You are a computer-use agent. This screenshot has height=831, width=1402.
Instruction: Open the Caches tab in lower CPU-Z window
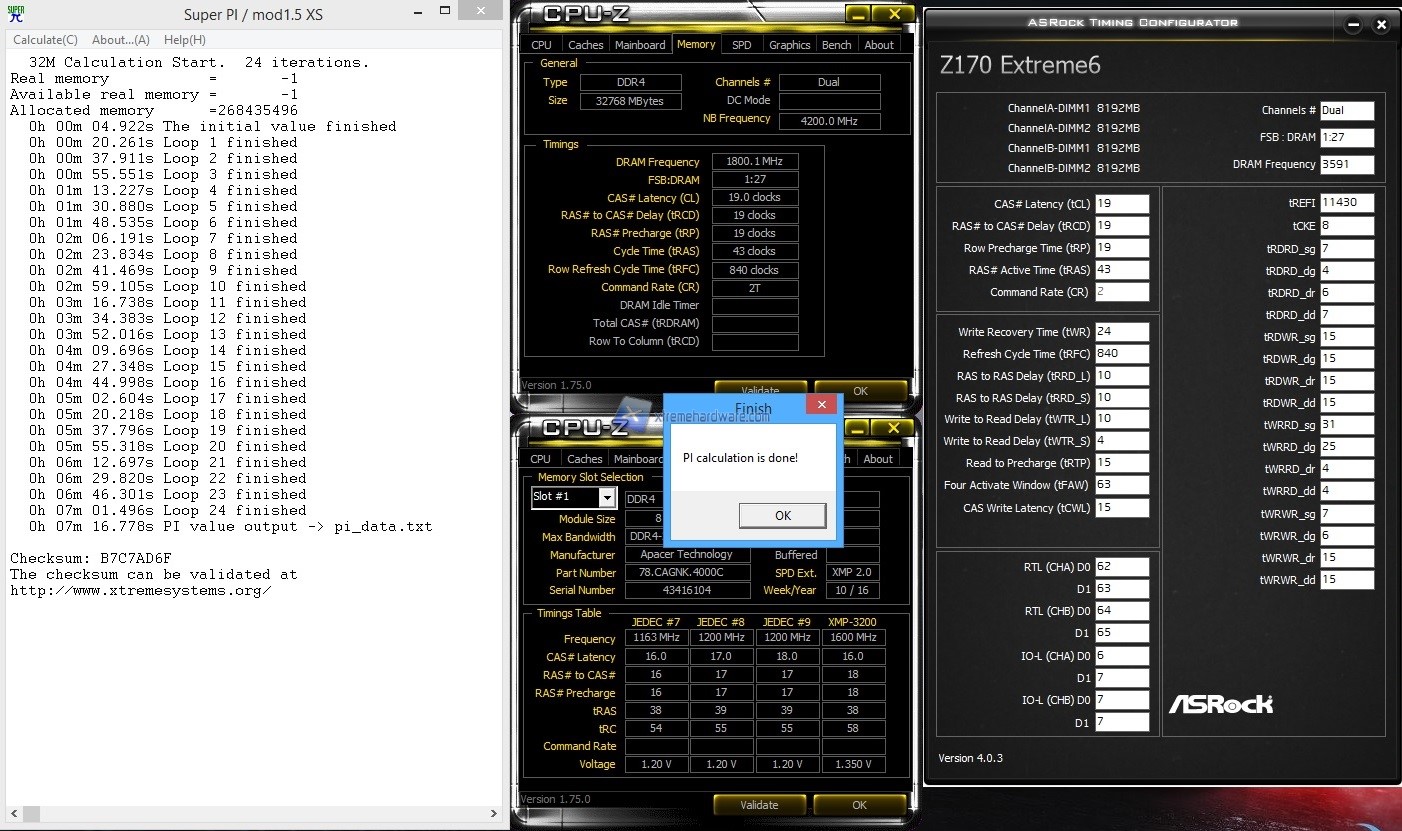point(585,459)
